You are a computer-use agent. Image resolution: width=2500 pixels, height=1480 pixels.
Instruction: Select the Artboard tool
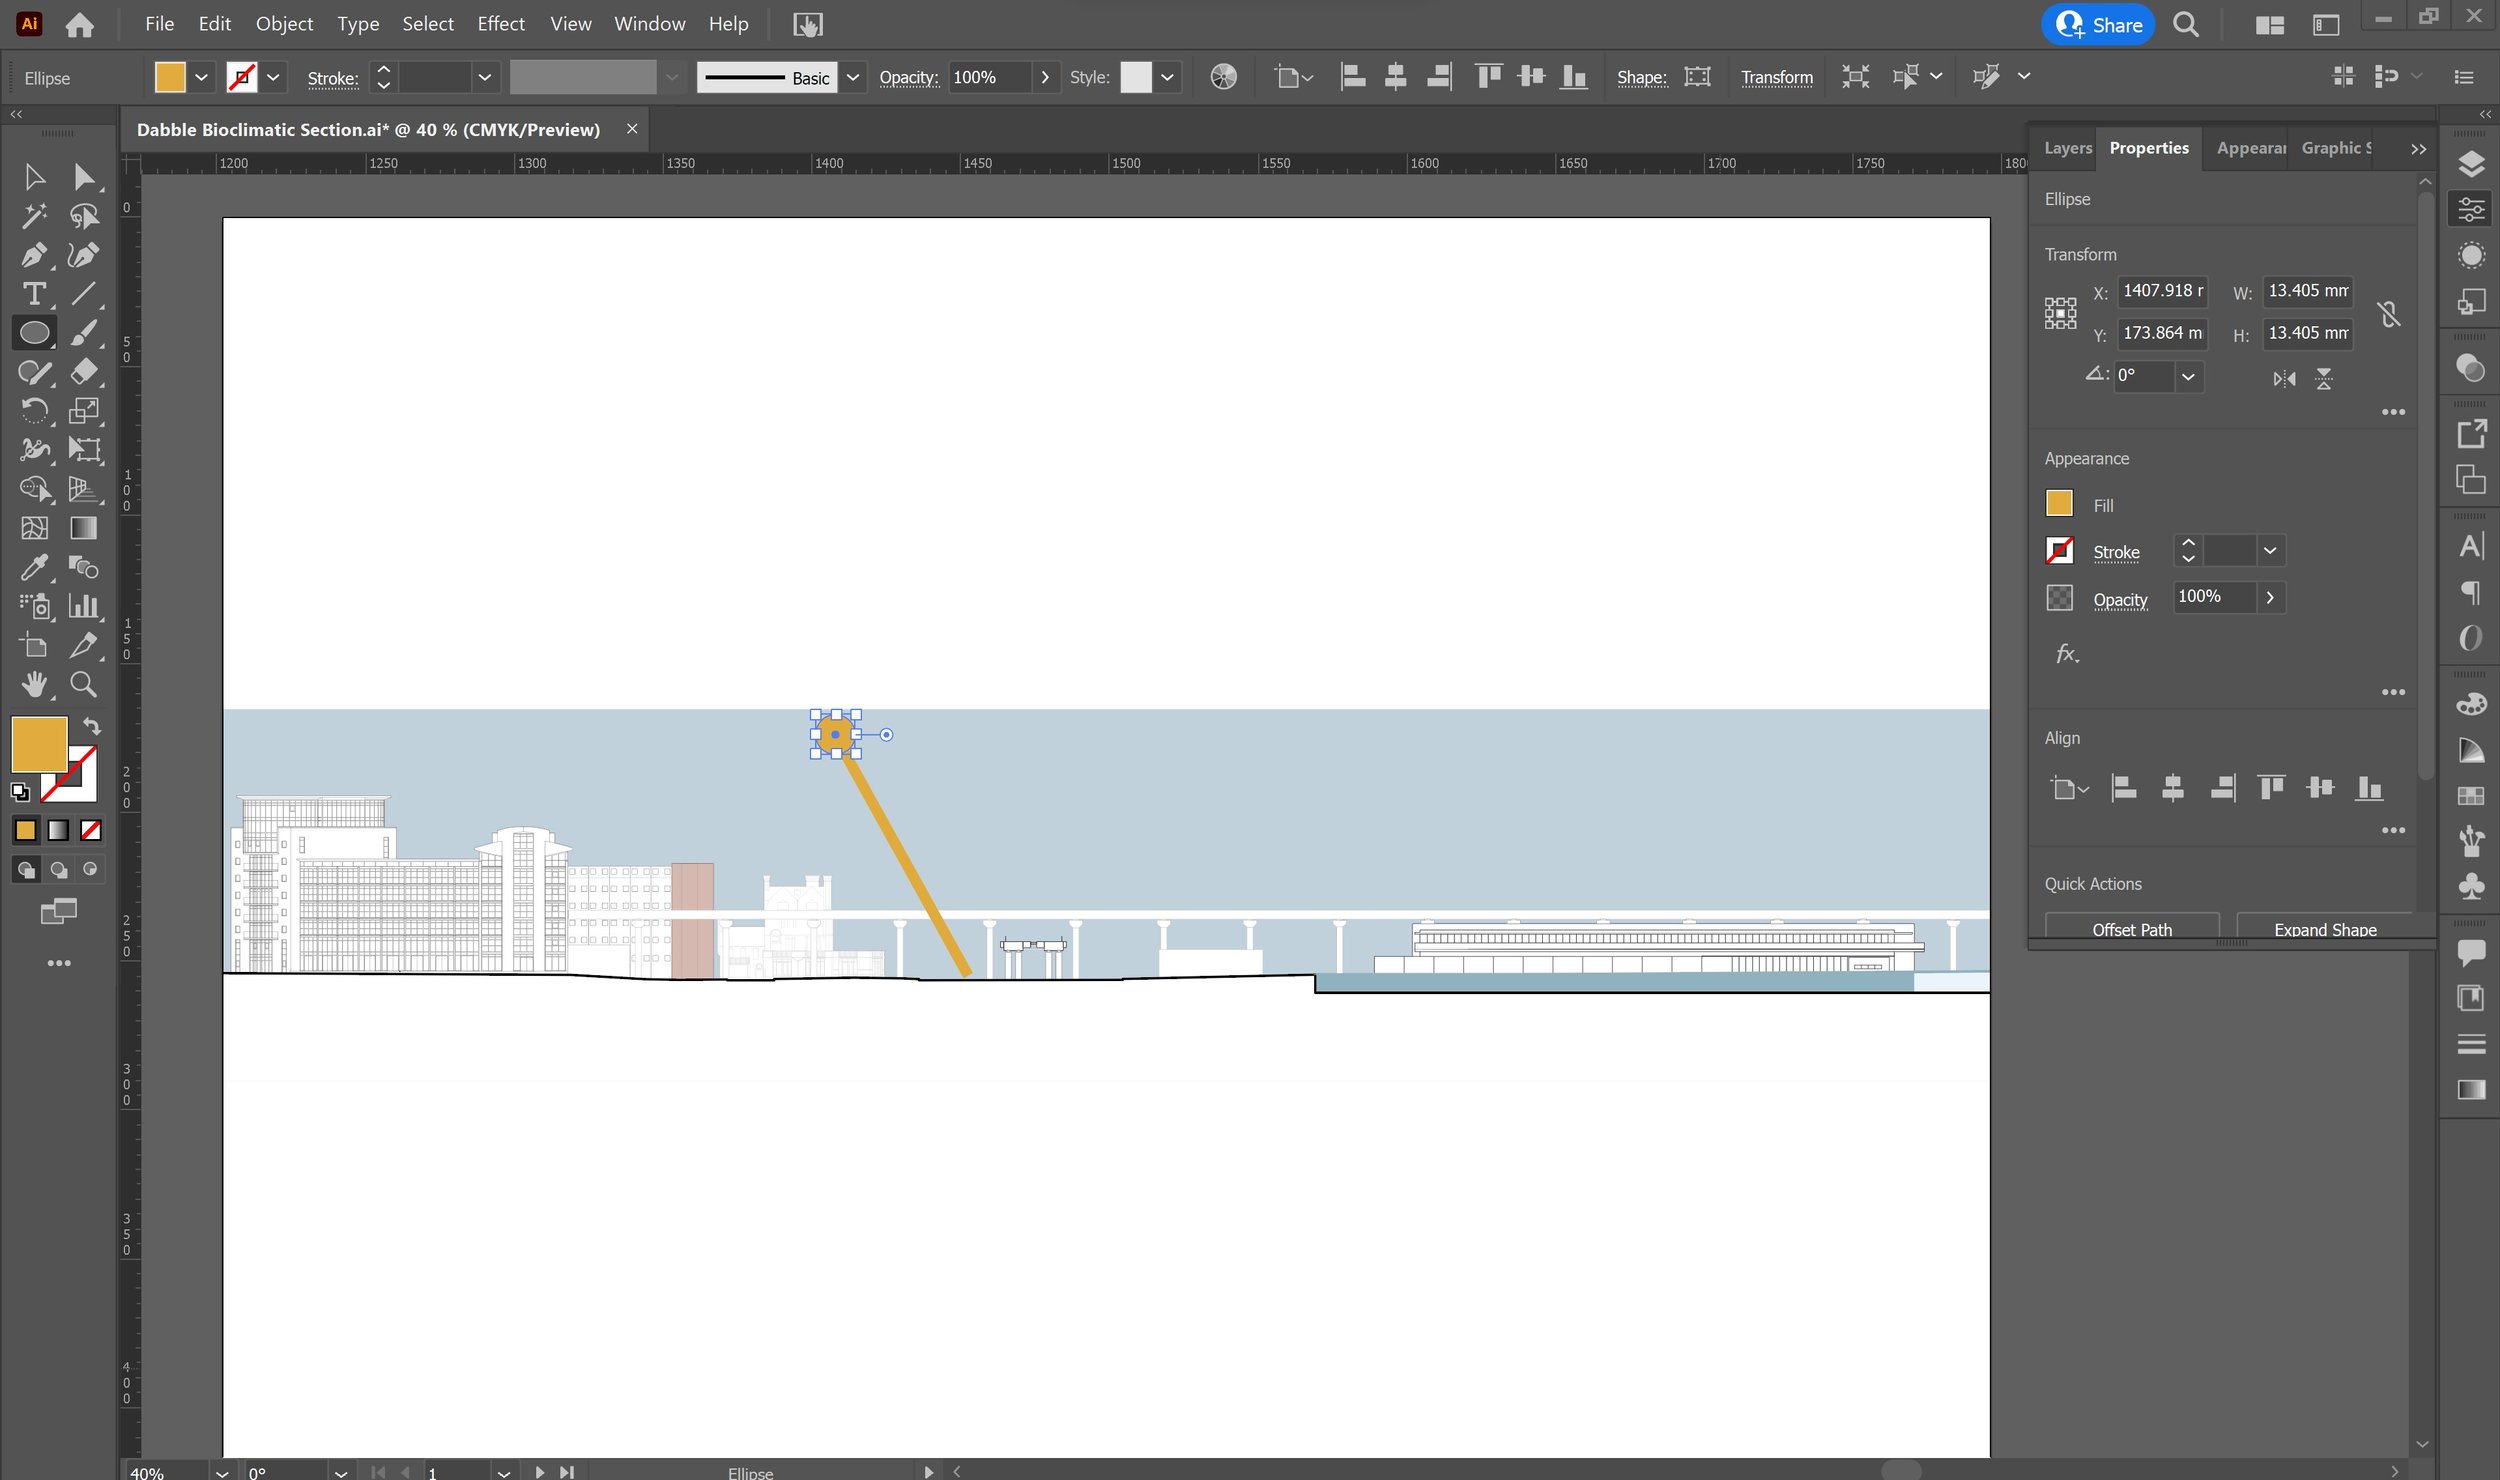pos(34,645)
